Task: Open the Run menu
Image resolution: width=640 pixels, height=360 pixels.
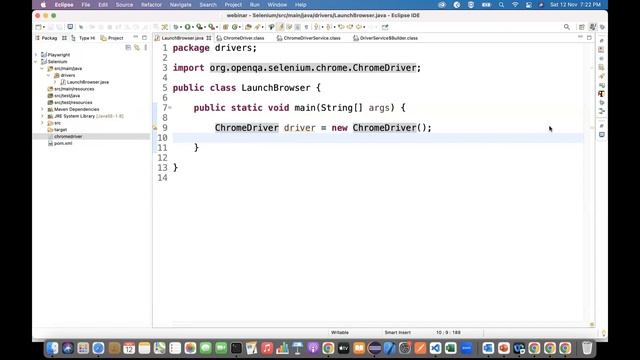Action: [x=254, y=5]
